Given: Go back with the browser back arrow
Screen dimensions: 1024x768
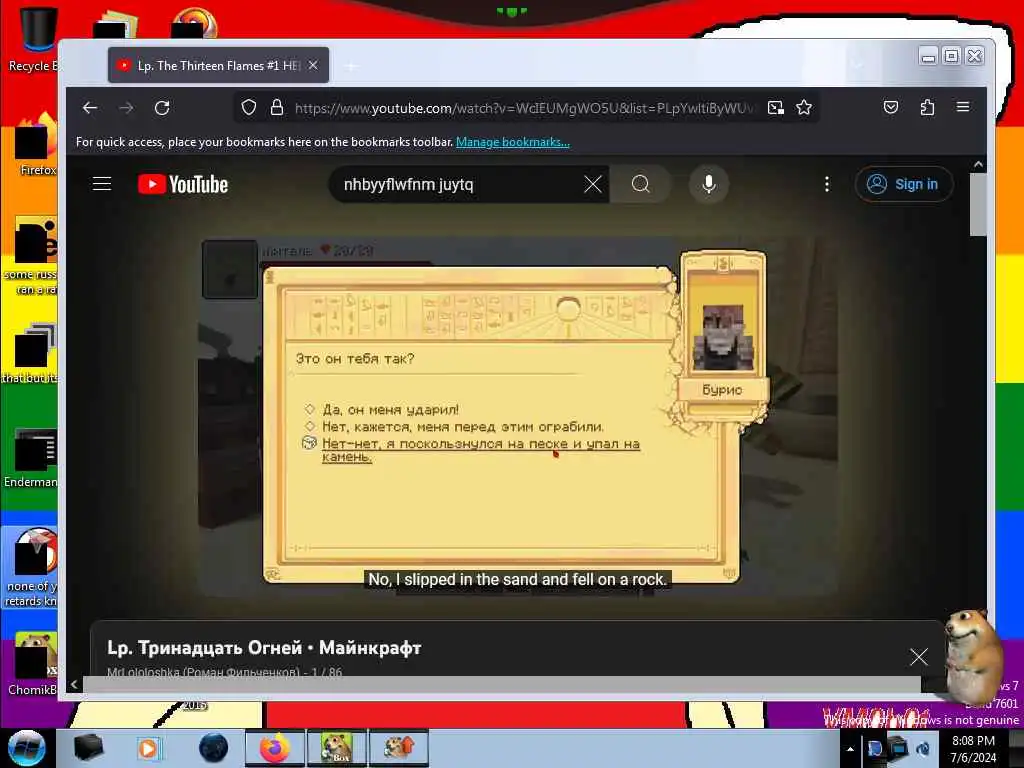Looking at the screenshot, I should (x=90, y=108).
